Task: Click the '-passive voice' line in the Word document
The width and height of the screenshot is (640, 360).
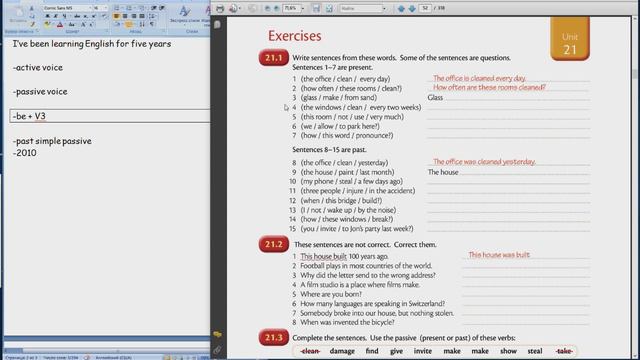Action: click(40, 91)
